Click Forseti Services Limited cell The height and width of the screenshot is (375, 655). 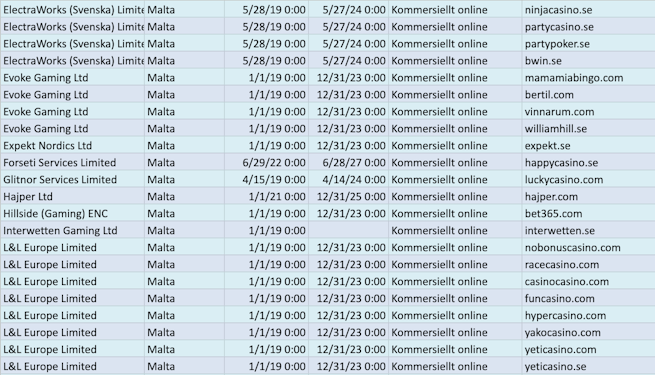73,162
